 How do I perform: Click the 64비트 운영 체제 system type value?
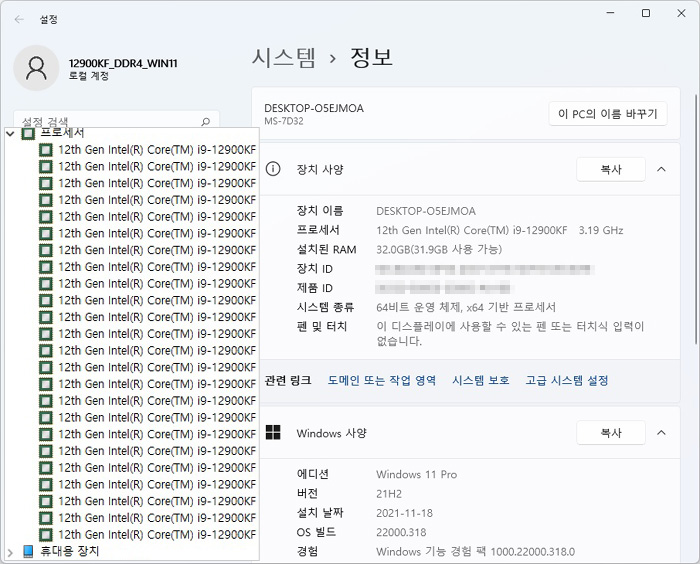click(x=466, y=307)
